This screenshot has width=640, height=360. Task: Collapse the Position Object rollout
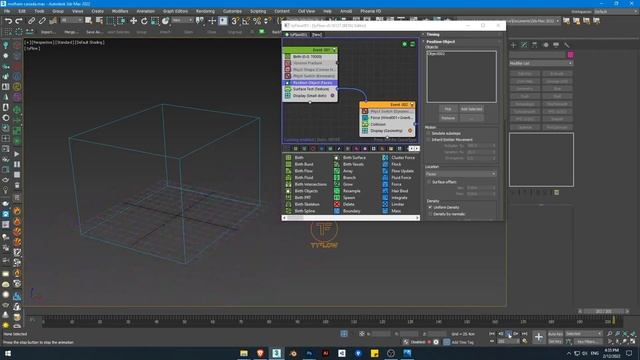(x=440, y=42)
